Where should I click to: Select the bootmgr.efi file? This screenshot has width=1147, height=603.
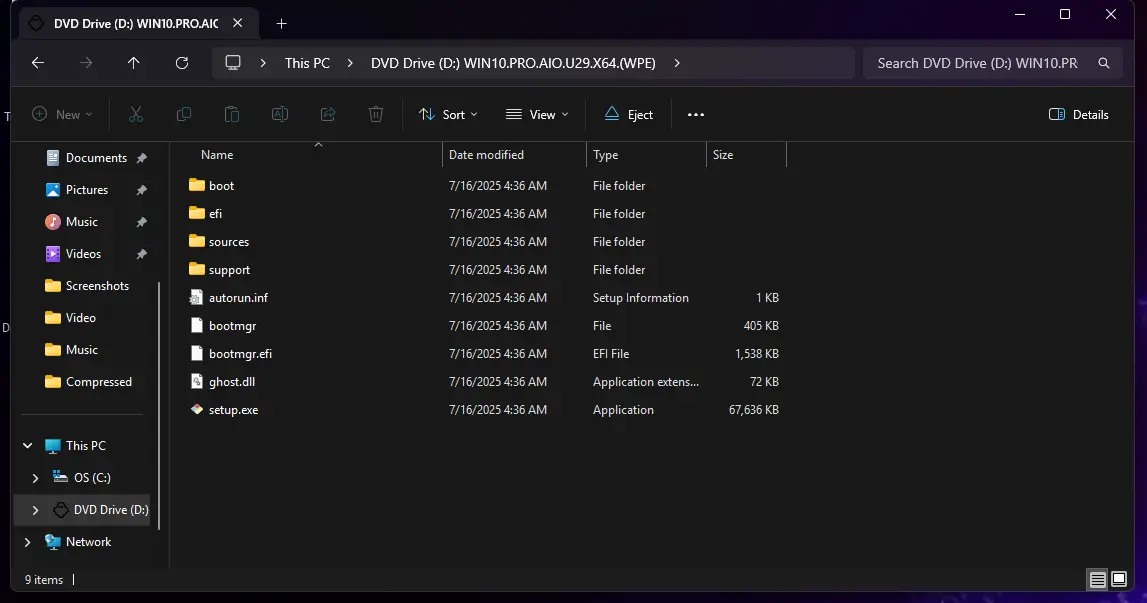[x=241, y=353]
